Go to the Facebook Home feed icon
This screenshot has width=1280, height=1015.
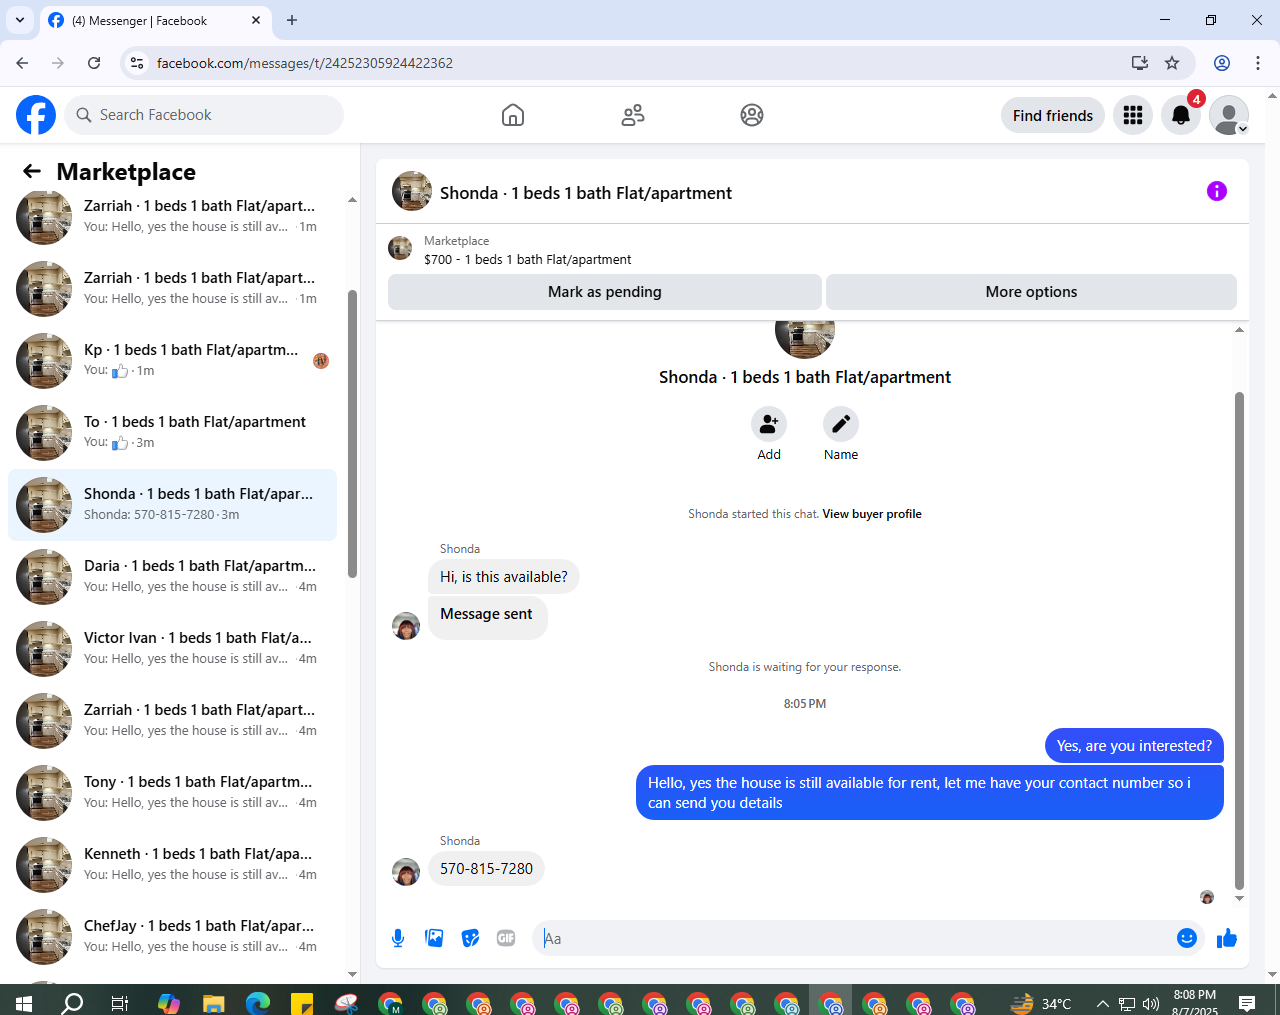513,115
